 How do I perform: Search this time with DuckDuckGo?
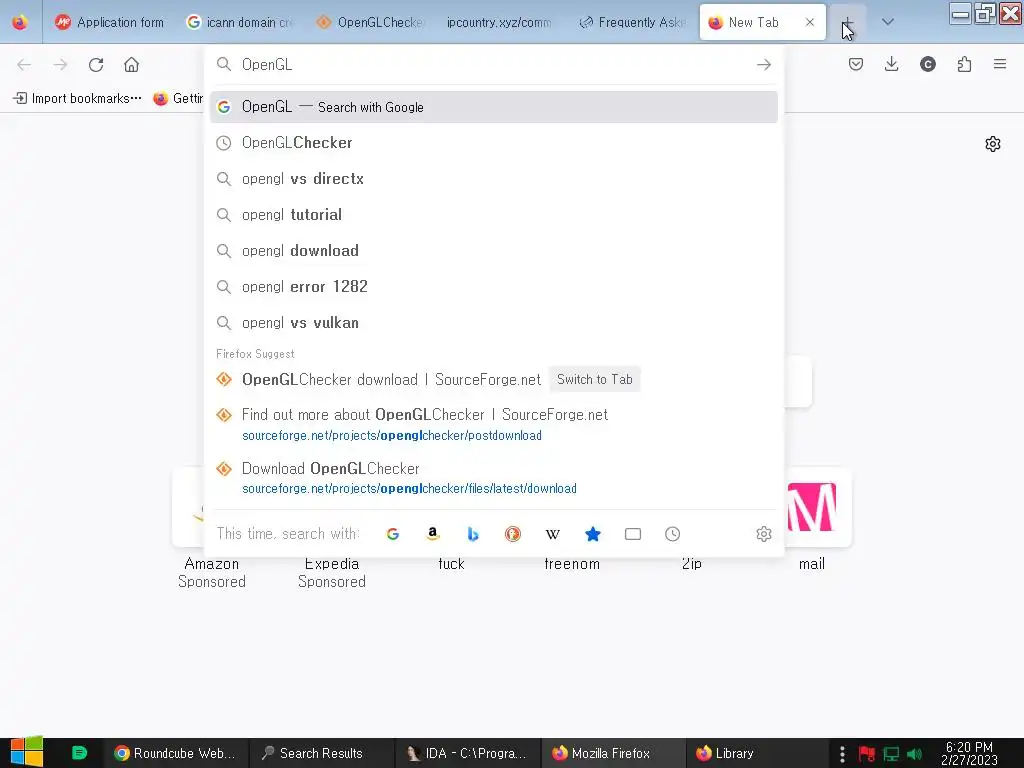(513, 534)
